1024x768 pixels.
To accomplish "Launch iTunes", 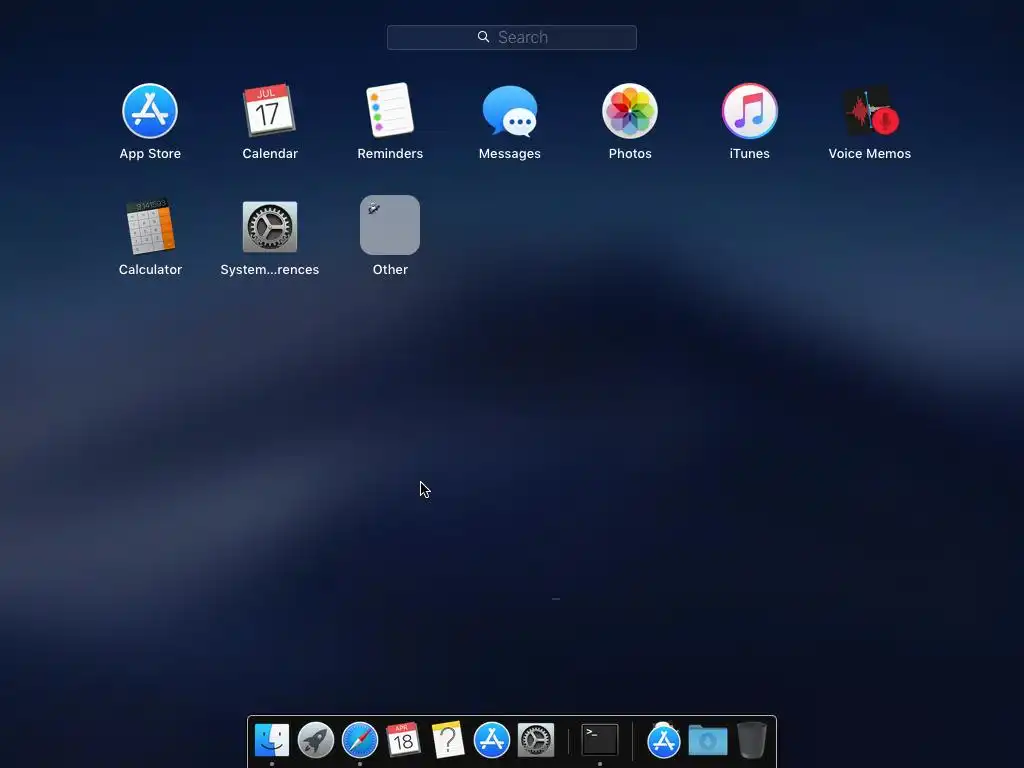I will pos(749,110).
